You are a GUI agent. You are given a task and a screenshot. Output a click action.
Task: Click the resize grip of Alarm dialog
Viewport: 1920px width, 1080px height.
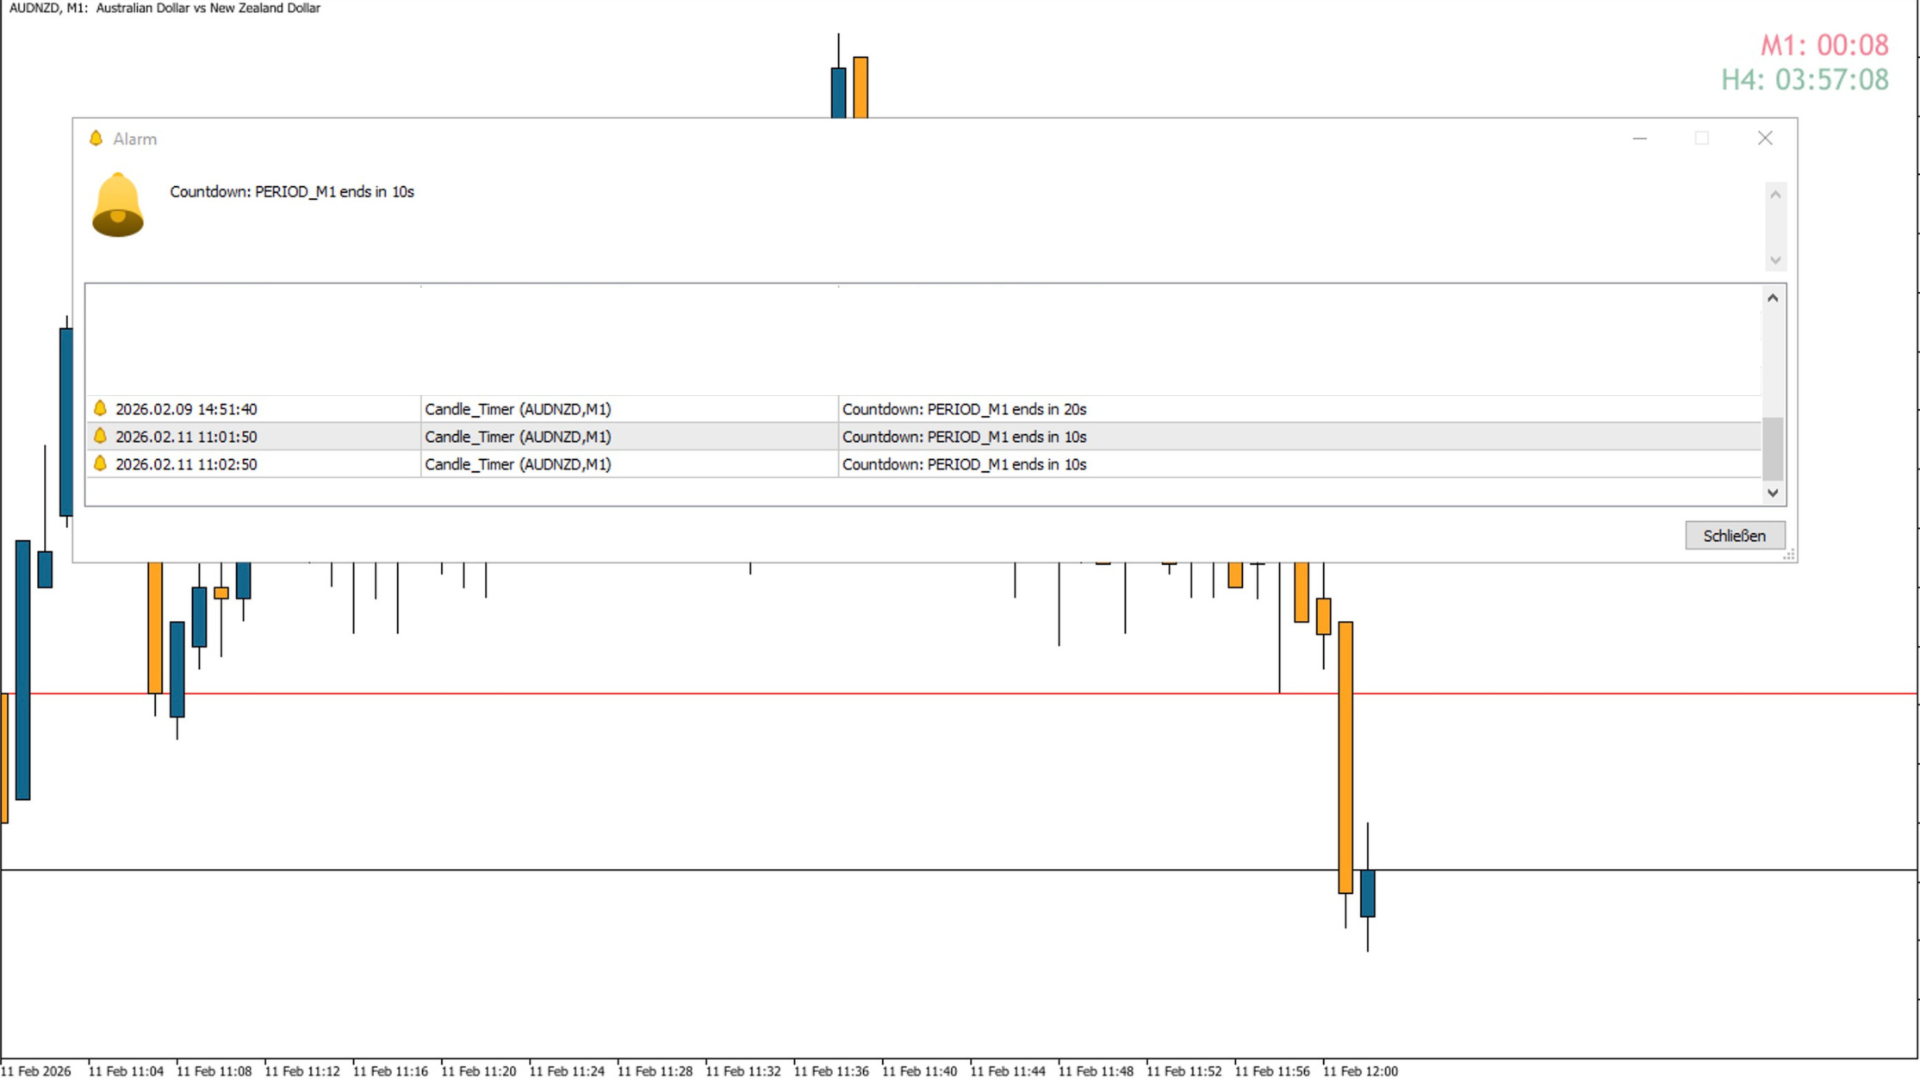pyautogui.click(x=1789, y=554)
